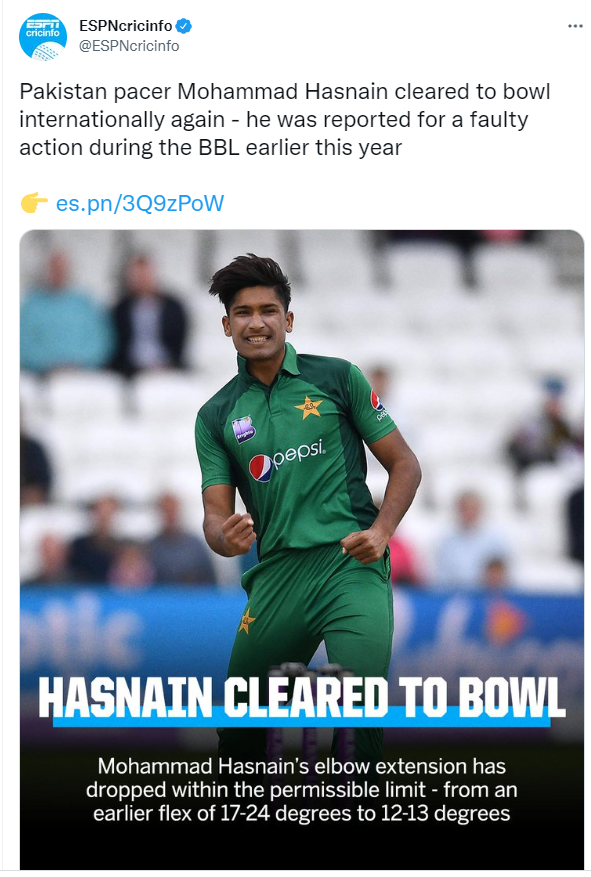The image size is (591, 877).
Task: Click the HASNAIN CLEARED TO BOWL headline
Action: coord(302,697)
